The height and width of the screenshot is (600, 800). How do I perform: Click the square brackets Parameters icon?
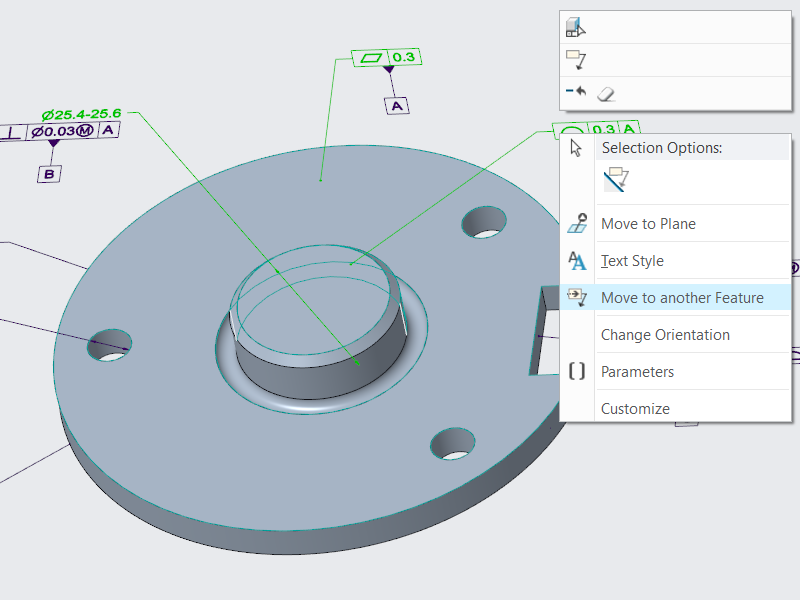pyautogui.click(x=577, y=372)
